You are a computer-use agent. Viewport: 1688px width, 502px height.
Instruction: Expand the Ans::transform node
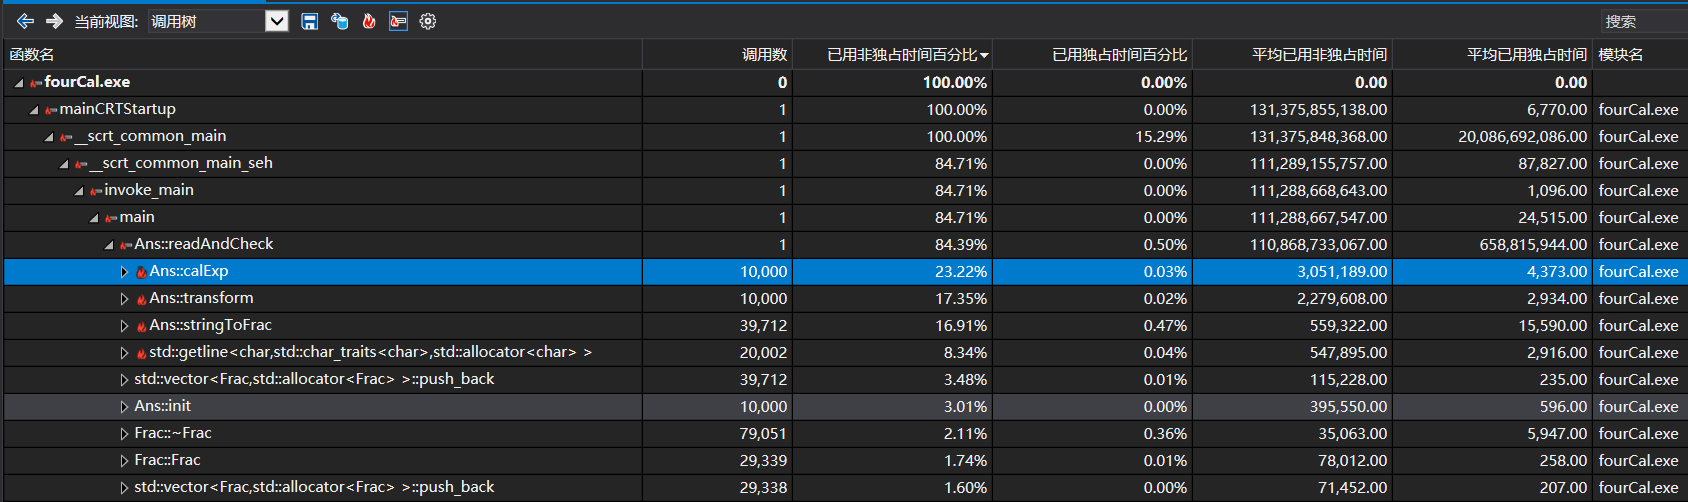pos(124,299)
